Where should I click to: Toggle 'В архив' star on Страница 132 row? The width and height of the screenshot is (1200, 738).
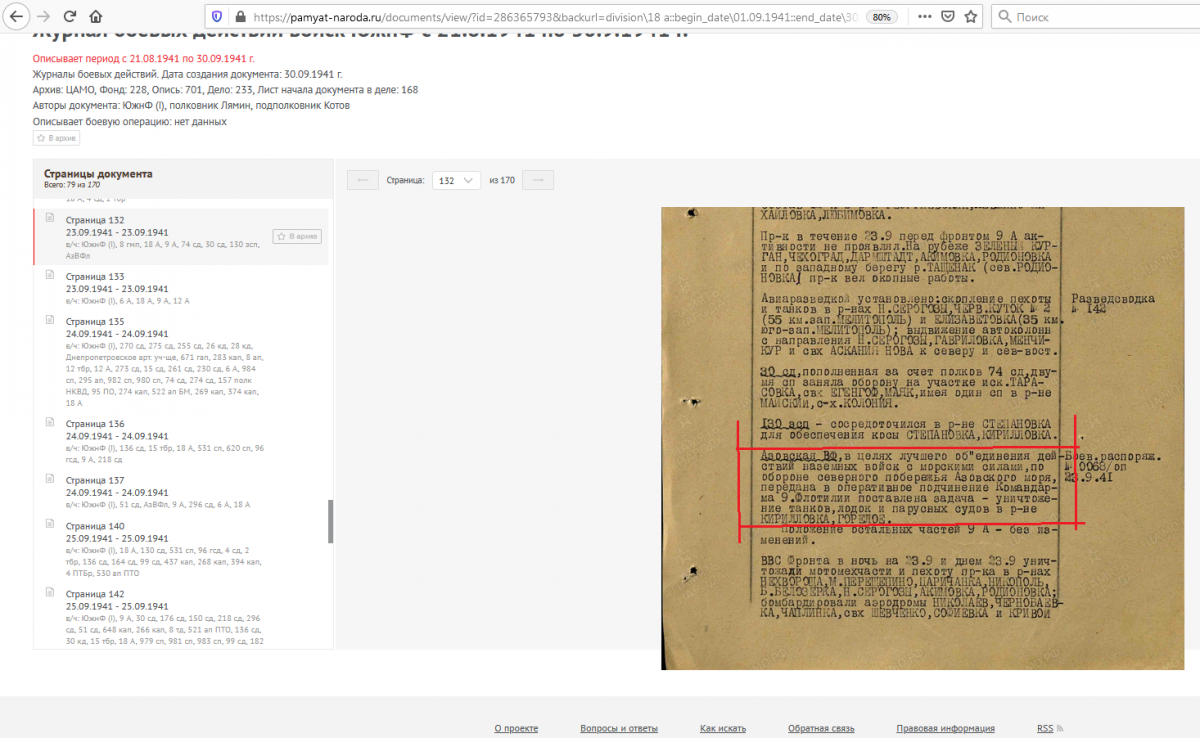(x=297, y=236)
